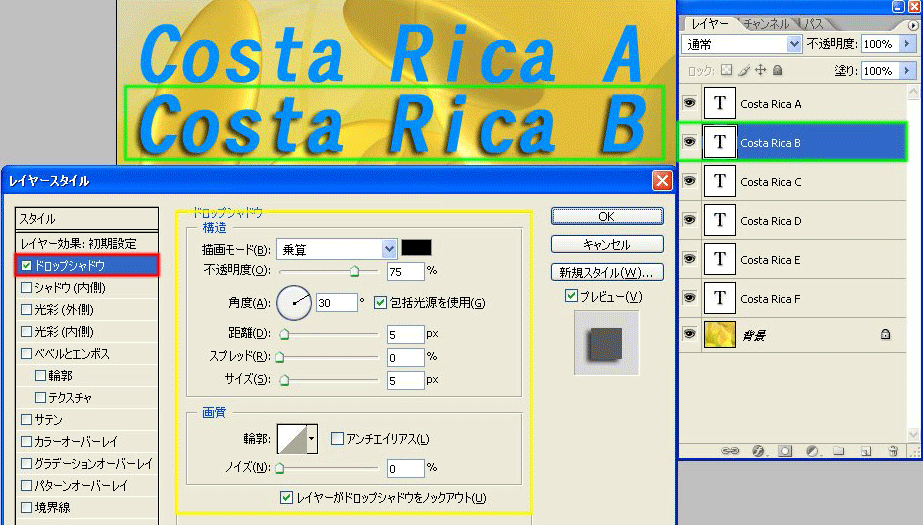The image size is (923, 525).
Task: Hide the Costa Rica A layer
Action: [689, 103]
